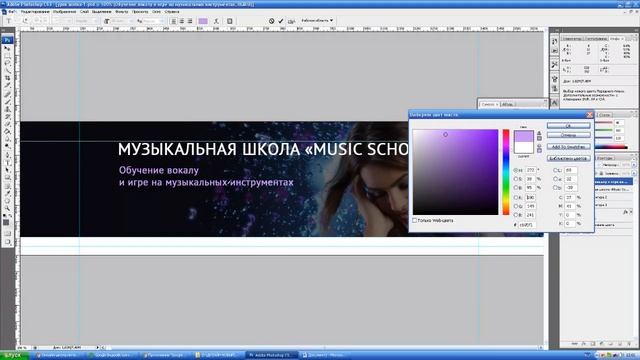Image resolution: width=640 pixels, height=360 pixels.
Task: Switch to Документ1 Microsoft Word taskbar item
Action: 325,356
